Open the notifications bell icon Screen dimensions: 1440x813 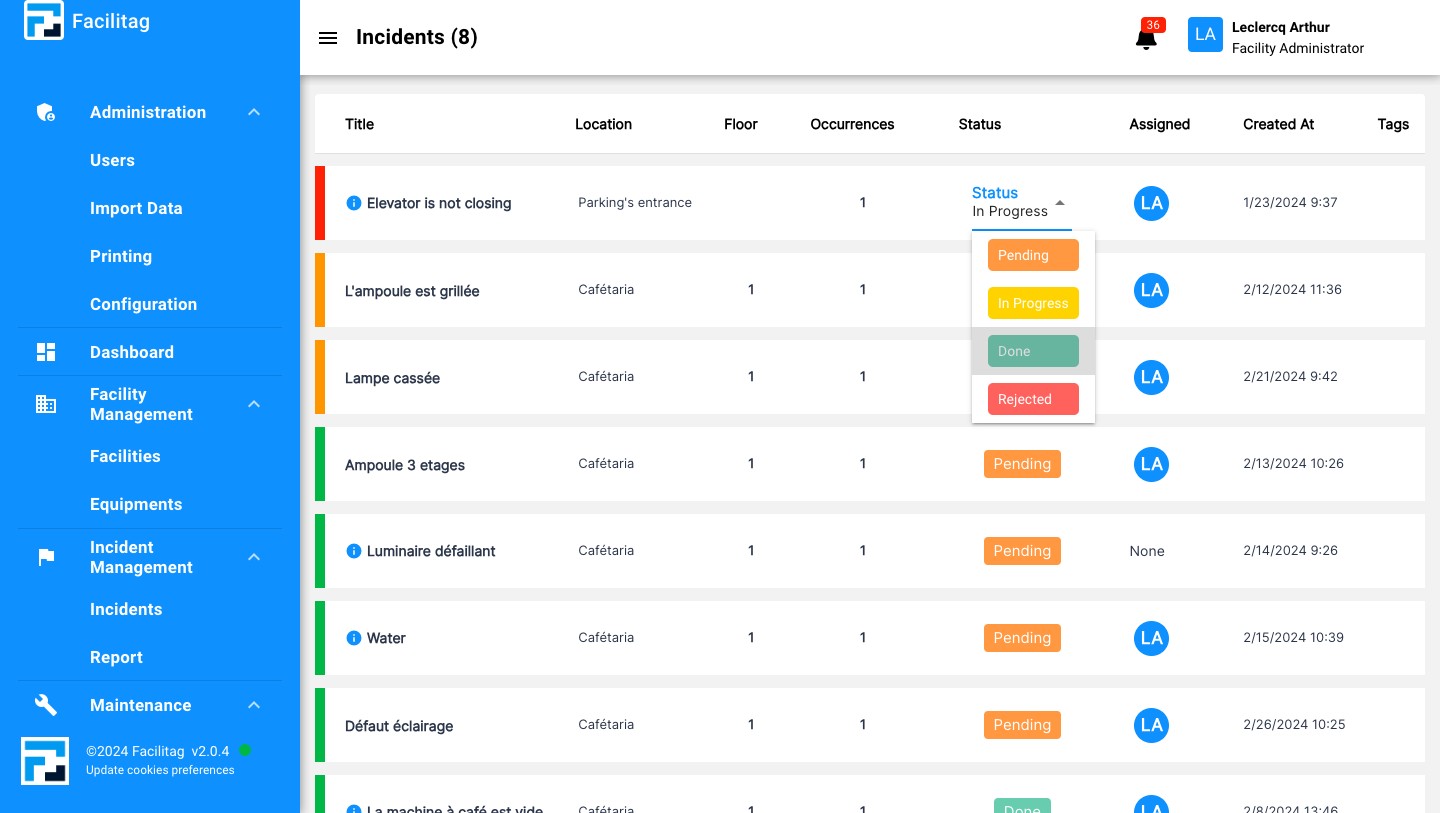click(x=1146, y=39)
